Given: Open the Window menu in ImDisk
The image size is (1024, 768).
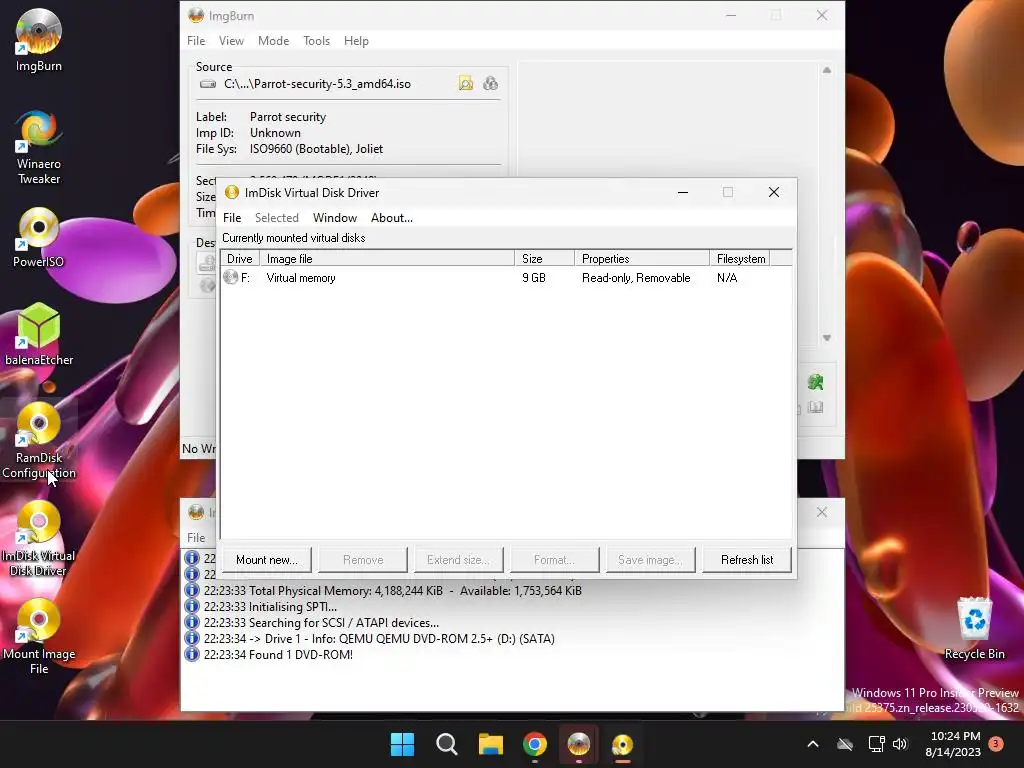Looking at the screenshot, I should (x=335, y=218).
